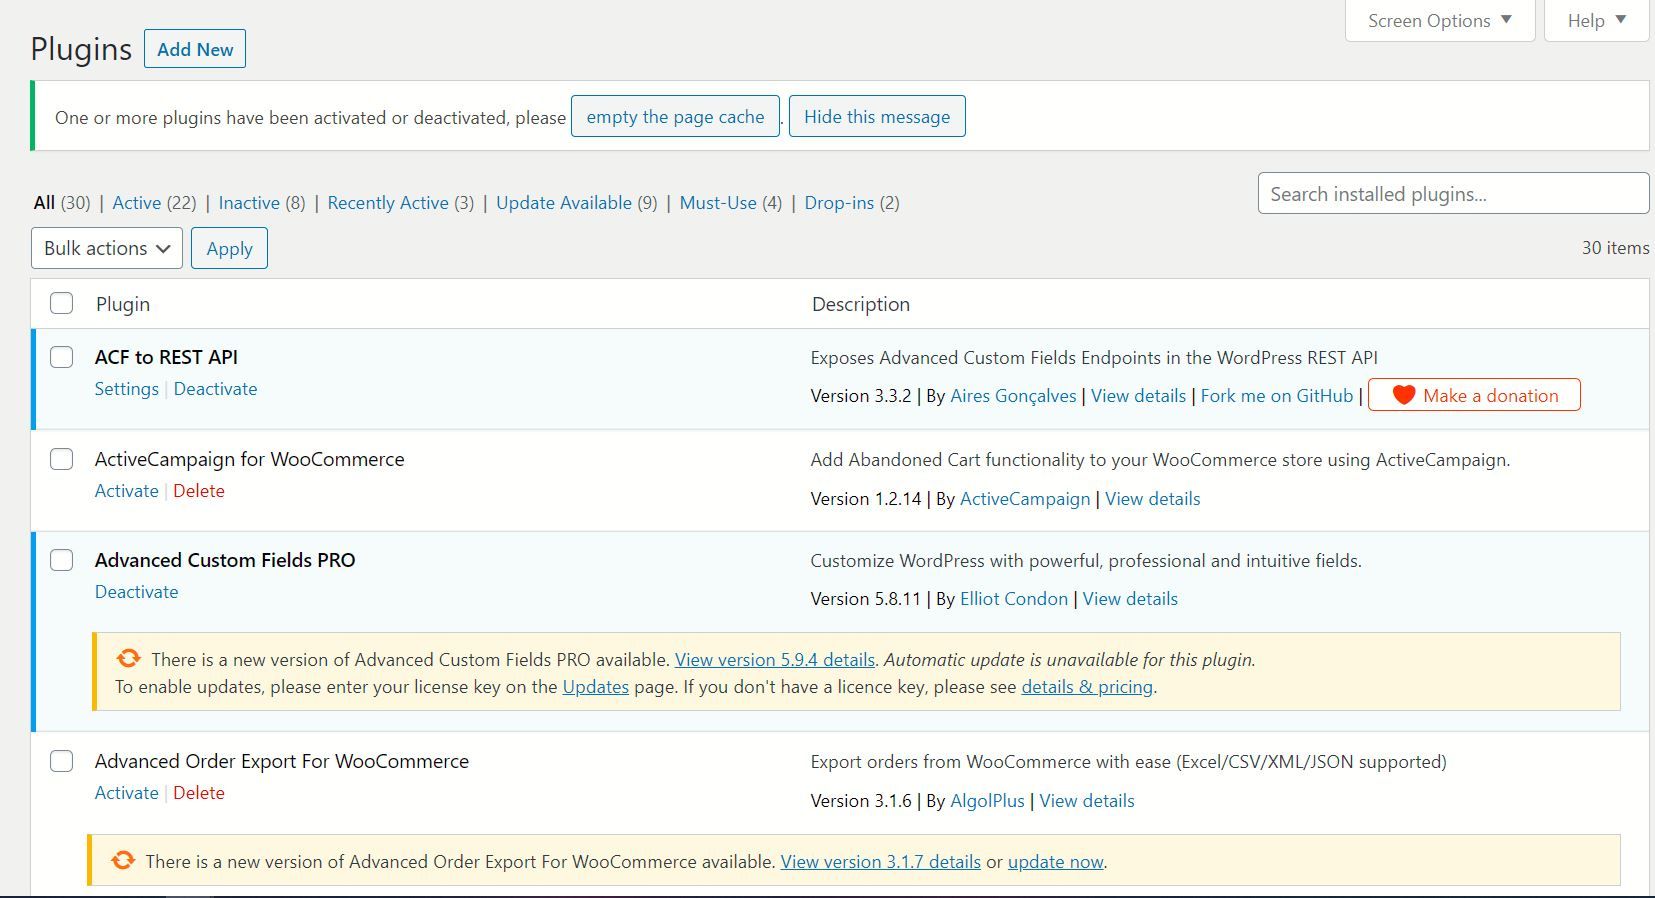View details for ACF to REST API
Screen dimensions: 1655x898
click(x=1138, y=395)
